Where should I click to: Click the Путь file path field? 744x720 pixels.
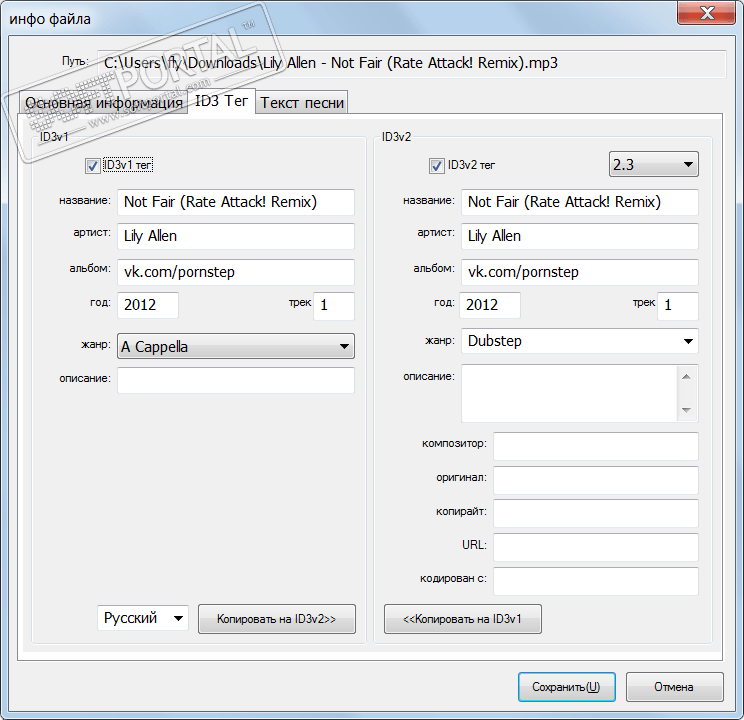click(x=412, y=64)
